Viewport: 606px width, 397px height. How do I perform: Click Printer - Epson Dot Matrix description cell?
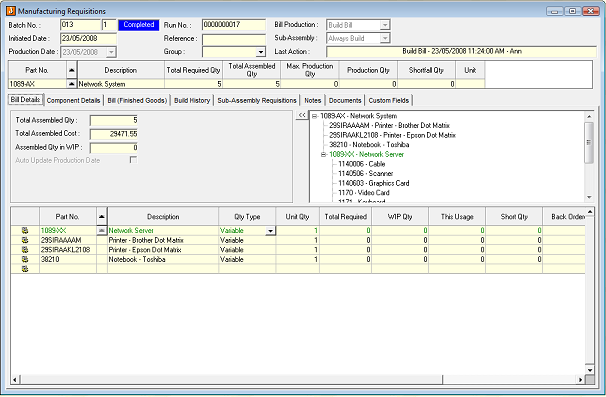click(163, 250)
